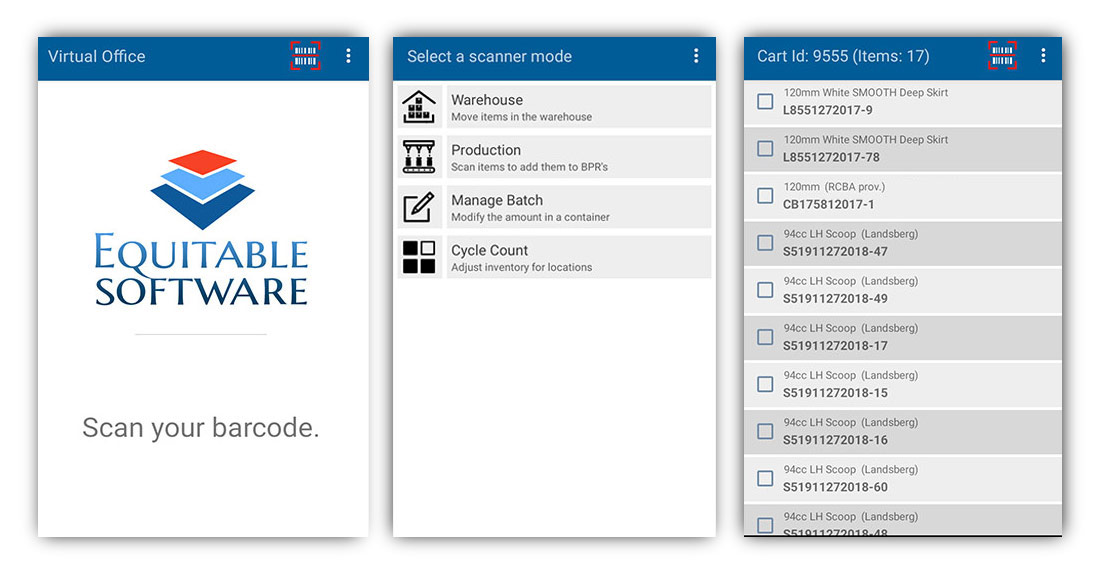
Task: Select checkbox for S51911272018-49
Action: pos(765,290)
